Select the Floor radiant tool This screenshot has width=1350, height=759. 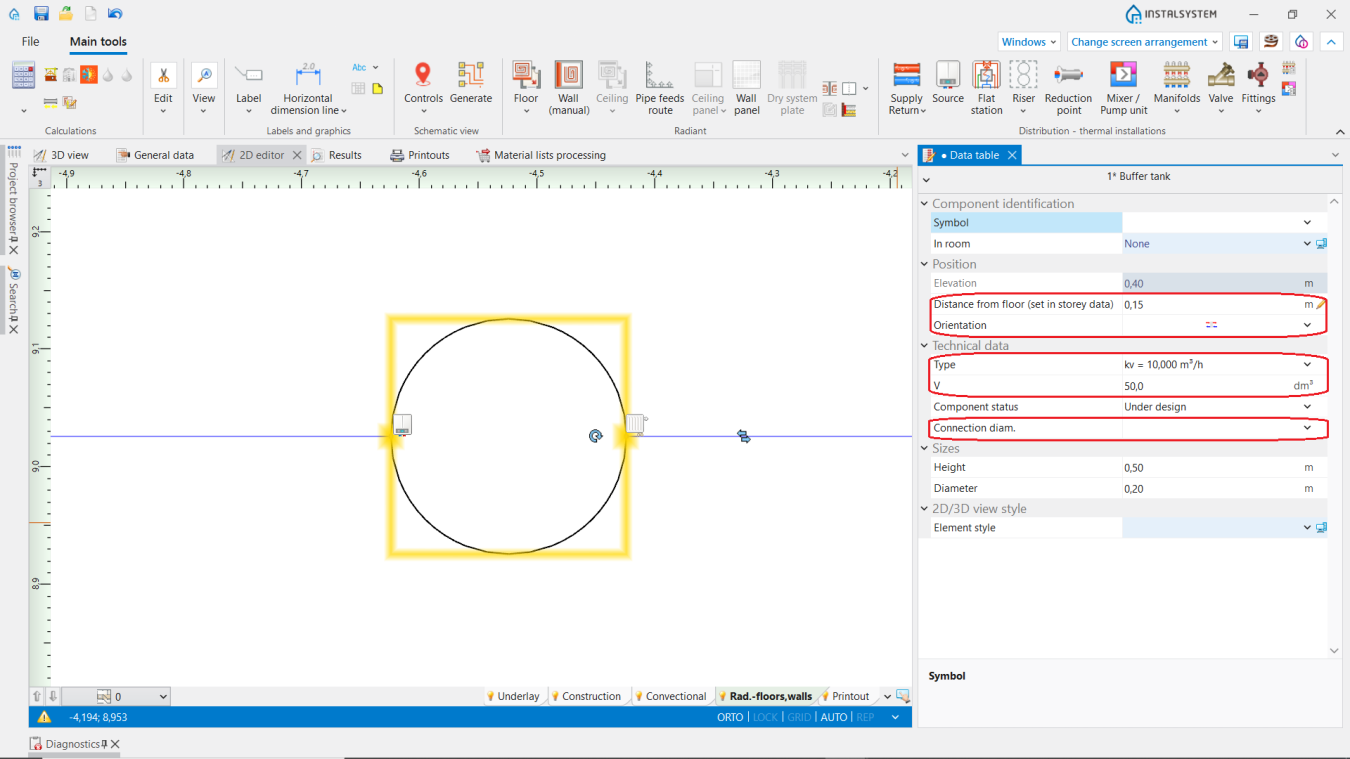[526, 87]
